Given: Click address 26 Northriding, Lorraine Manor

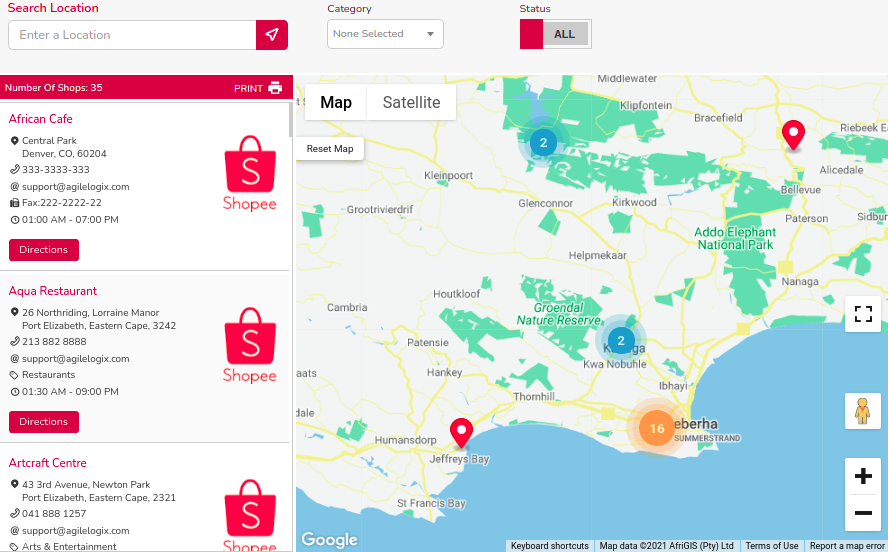Looking at the screenshot, I should click(x=91, y=313).
